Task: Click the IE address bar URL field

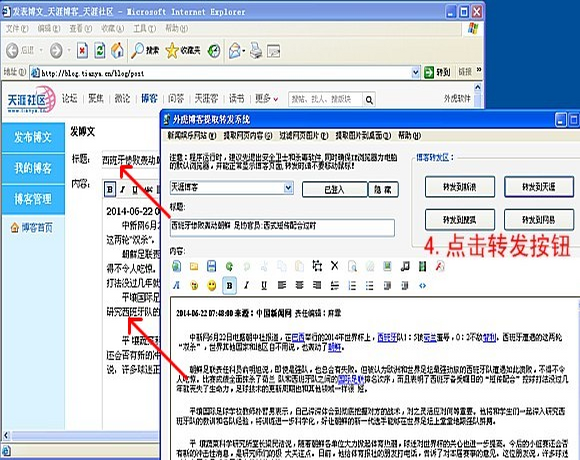Action: pos(221,73)
